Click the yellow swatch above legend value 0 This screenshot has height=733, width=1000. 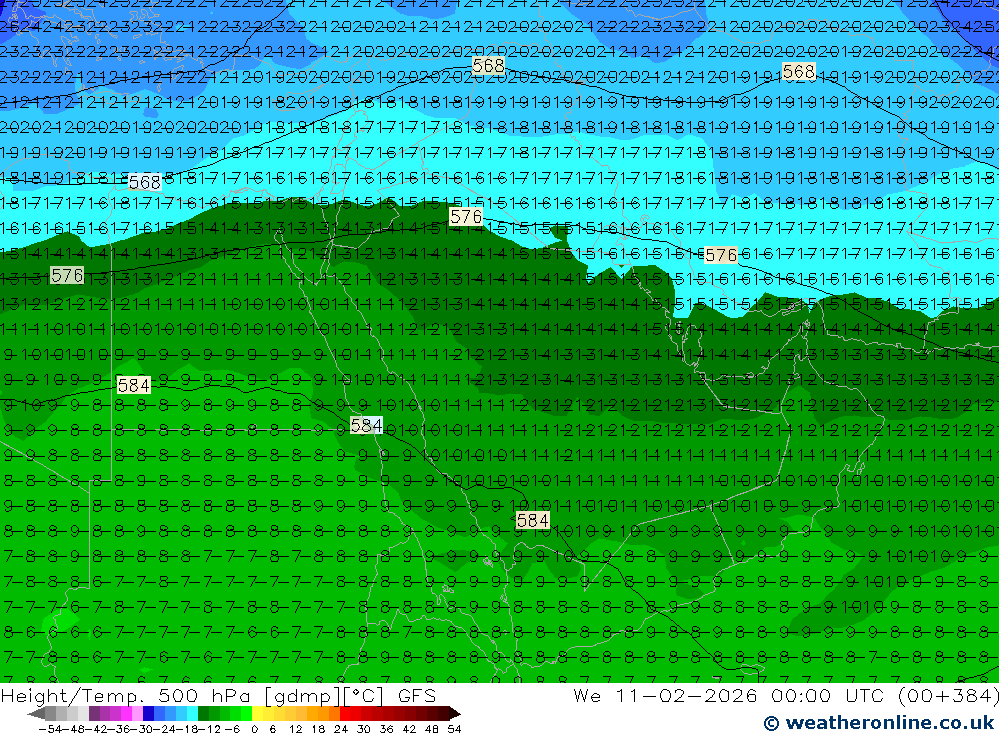pyautogui.click(x=258, y=714)
